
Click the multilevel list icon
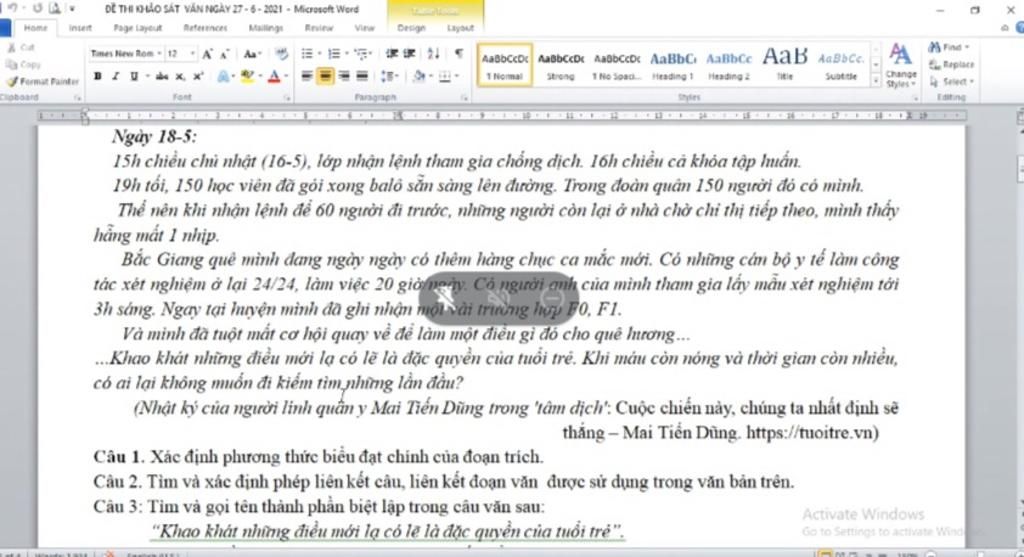361,54
